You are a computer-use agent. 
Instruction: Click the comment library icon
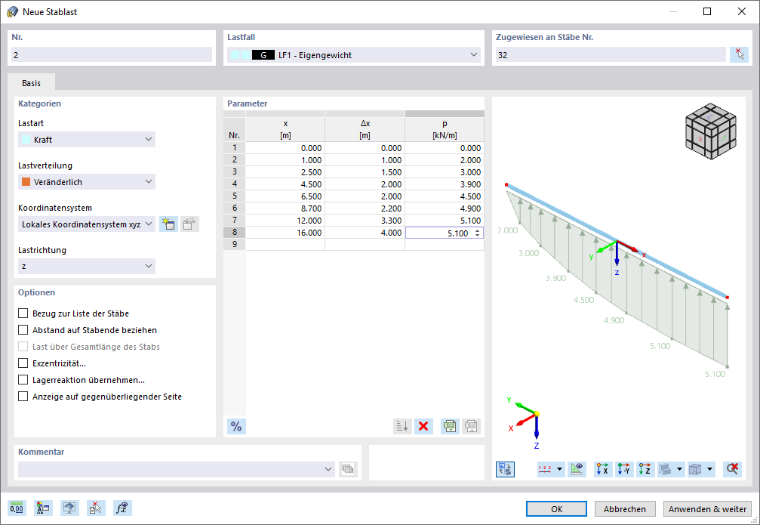click(348, 469)
